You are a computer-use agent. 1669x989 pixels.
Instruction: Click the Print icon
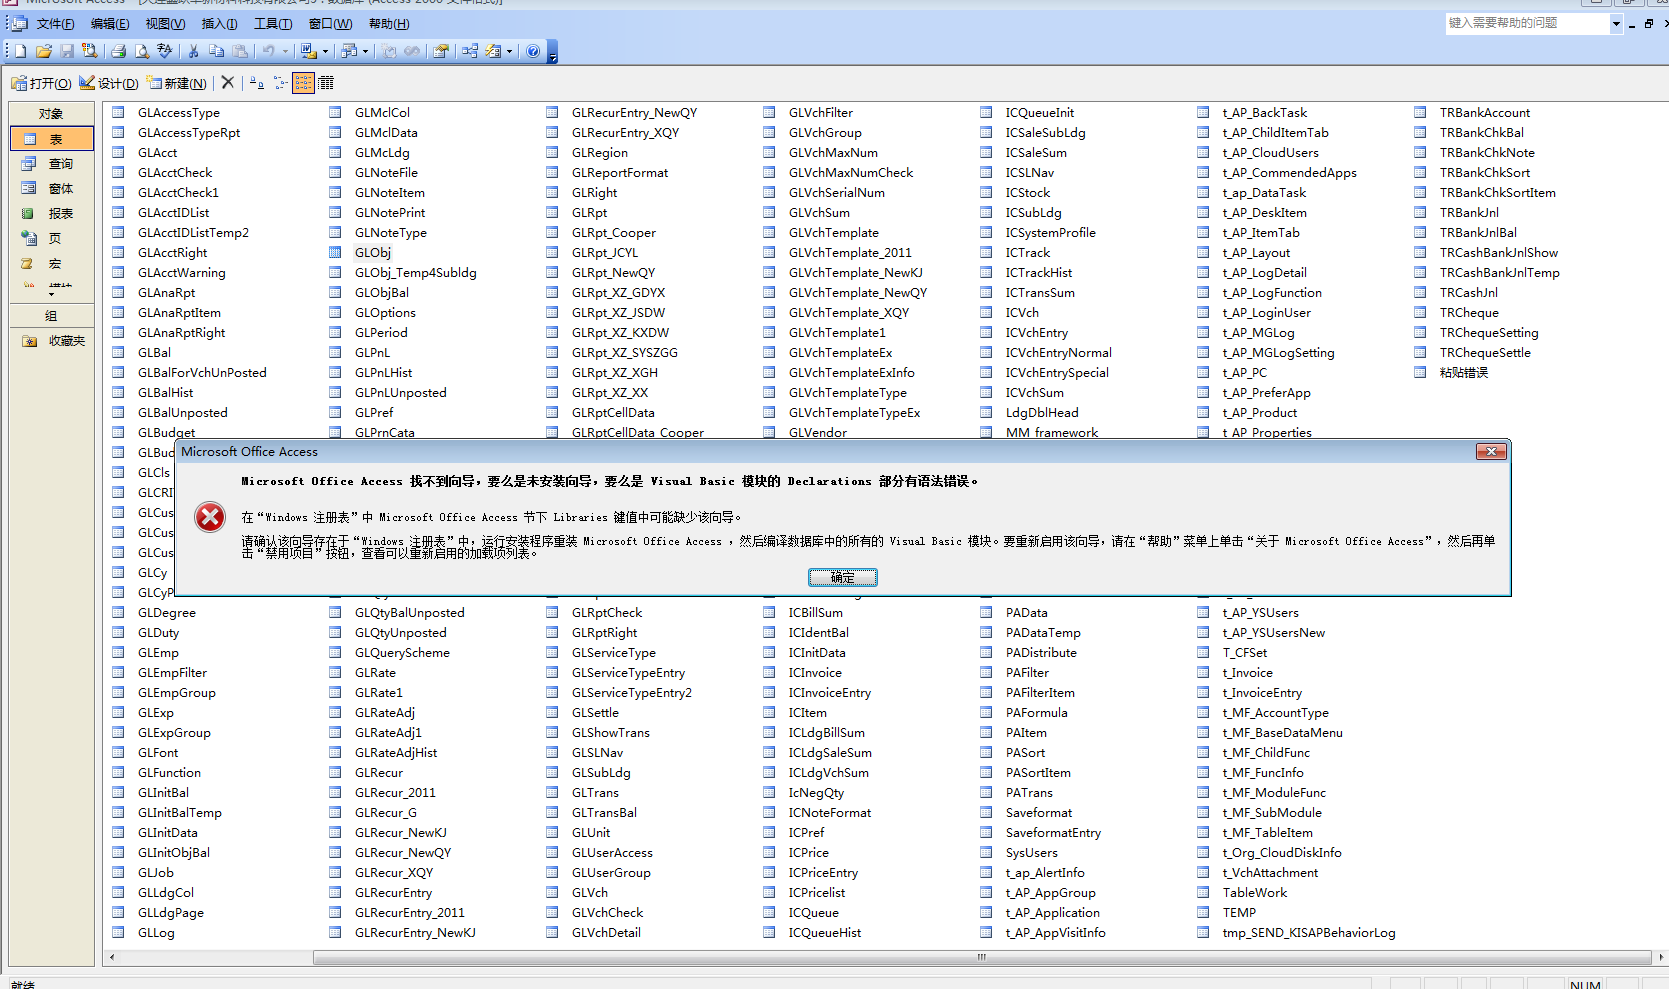pyautogui.click(x=119, y=51)
